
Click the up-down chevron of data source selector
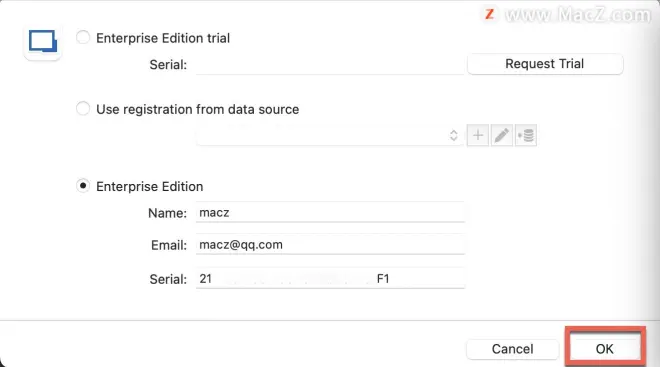tap(453, 136)
